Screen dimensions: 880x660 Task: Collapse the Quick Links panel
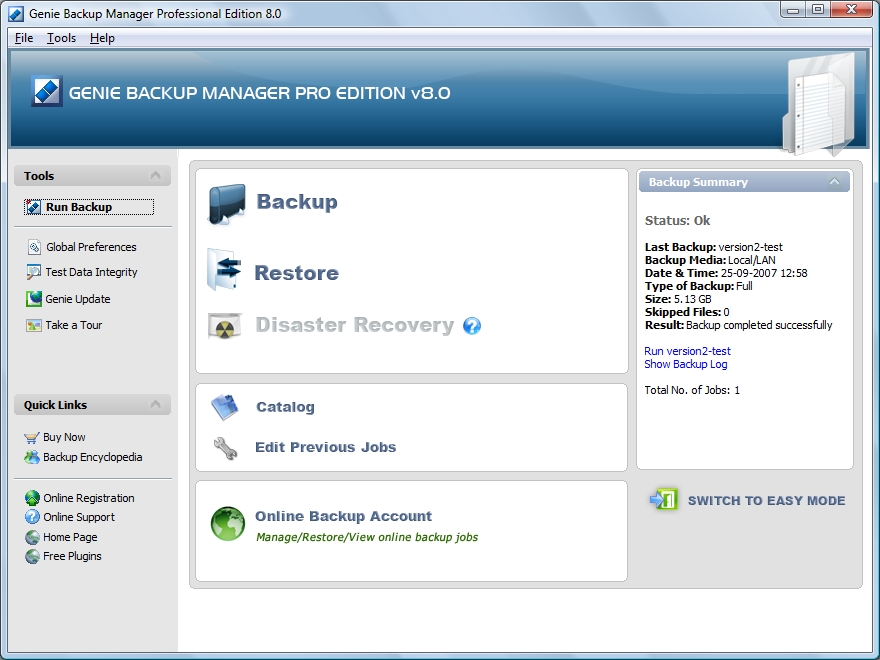(155, 405)
